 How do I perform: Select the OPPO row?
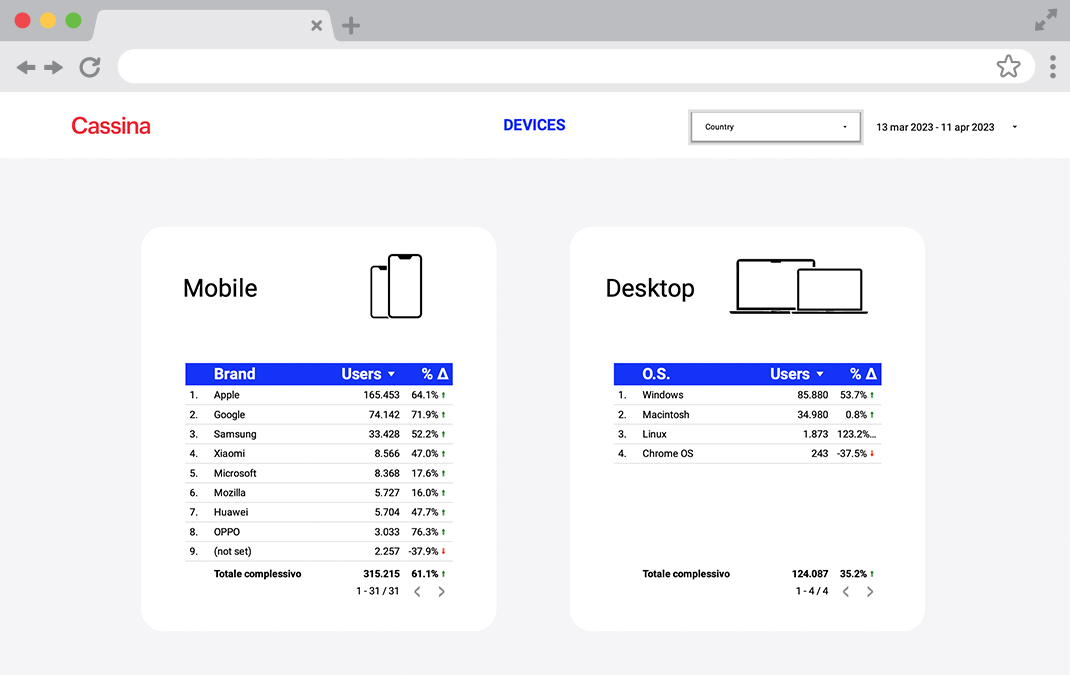tap(319, 532)
